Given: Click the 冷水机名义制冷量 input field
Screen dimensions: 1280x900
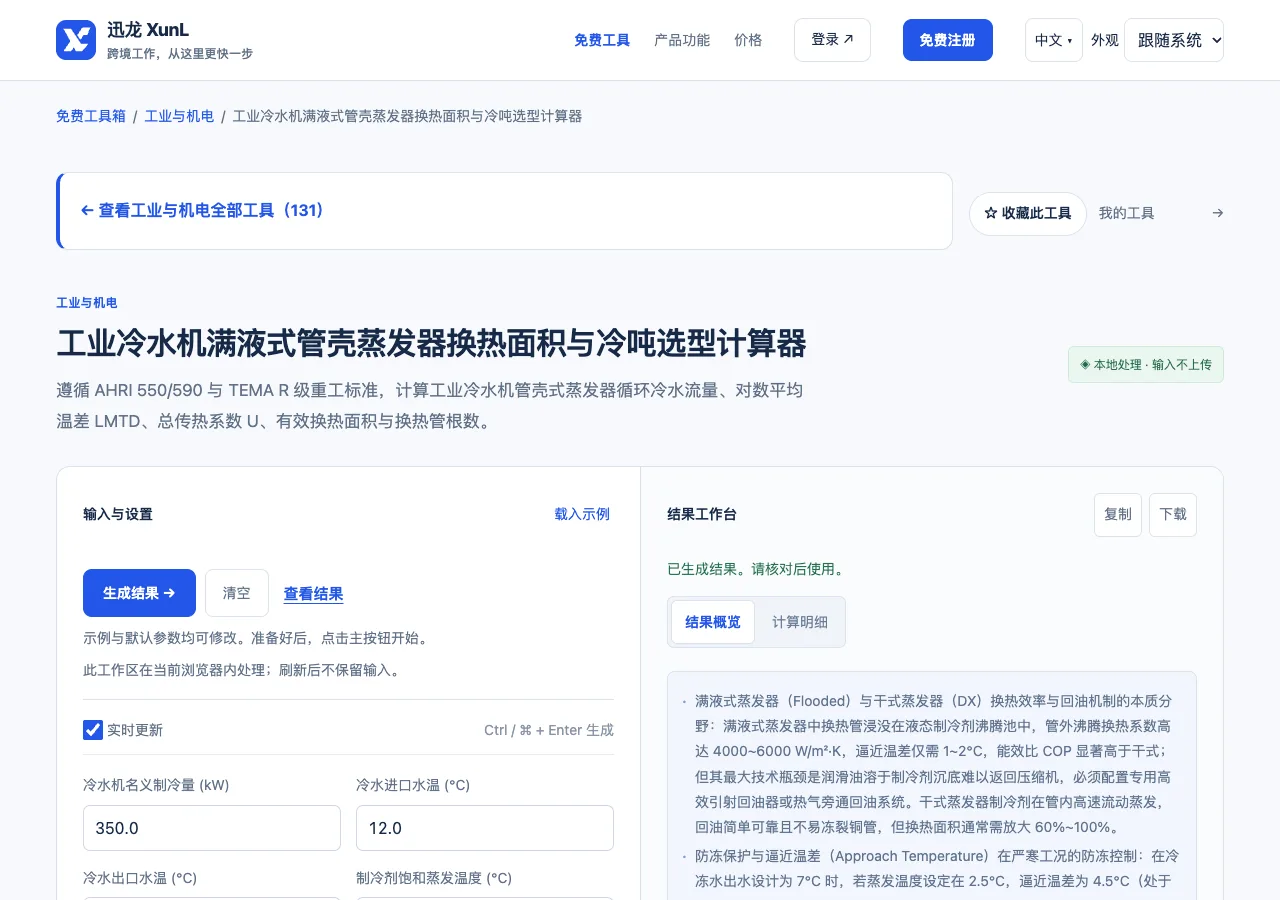Looking at the screenshot, I should [212, 828].
